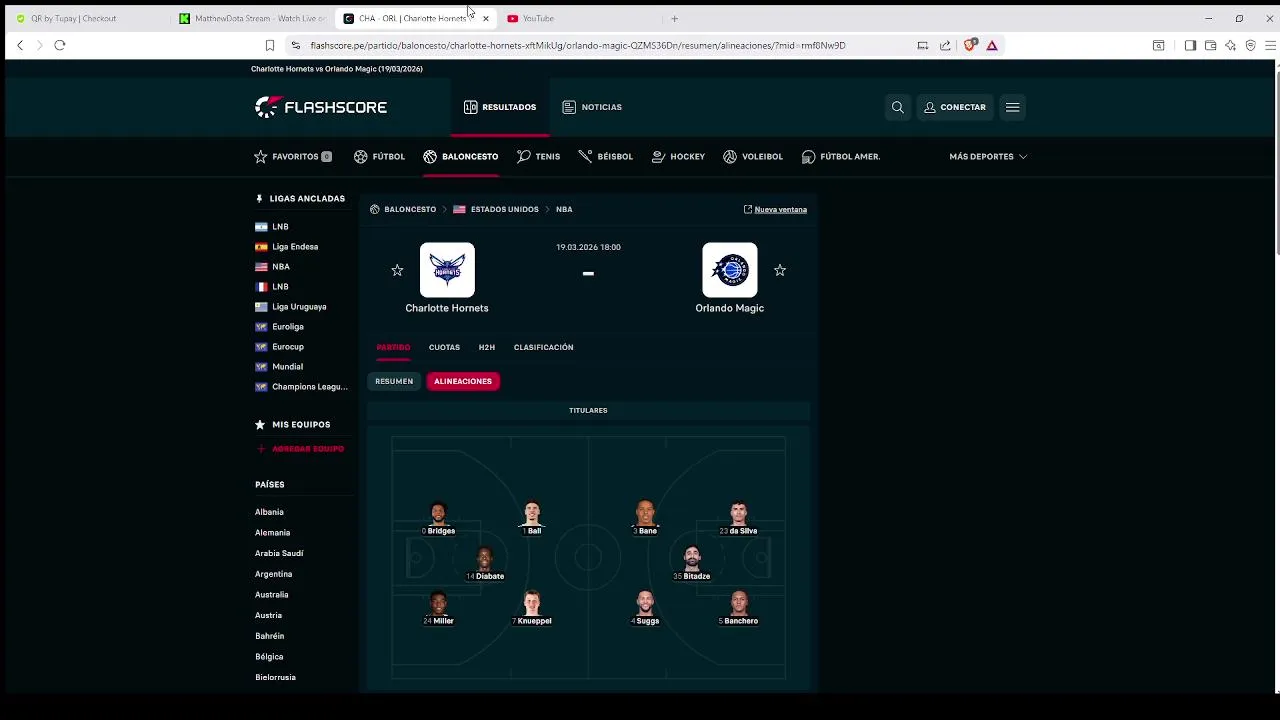
Task: Click player Ball on court
Action: [531, 519]
